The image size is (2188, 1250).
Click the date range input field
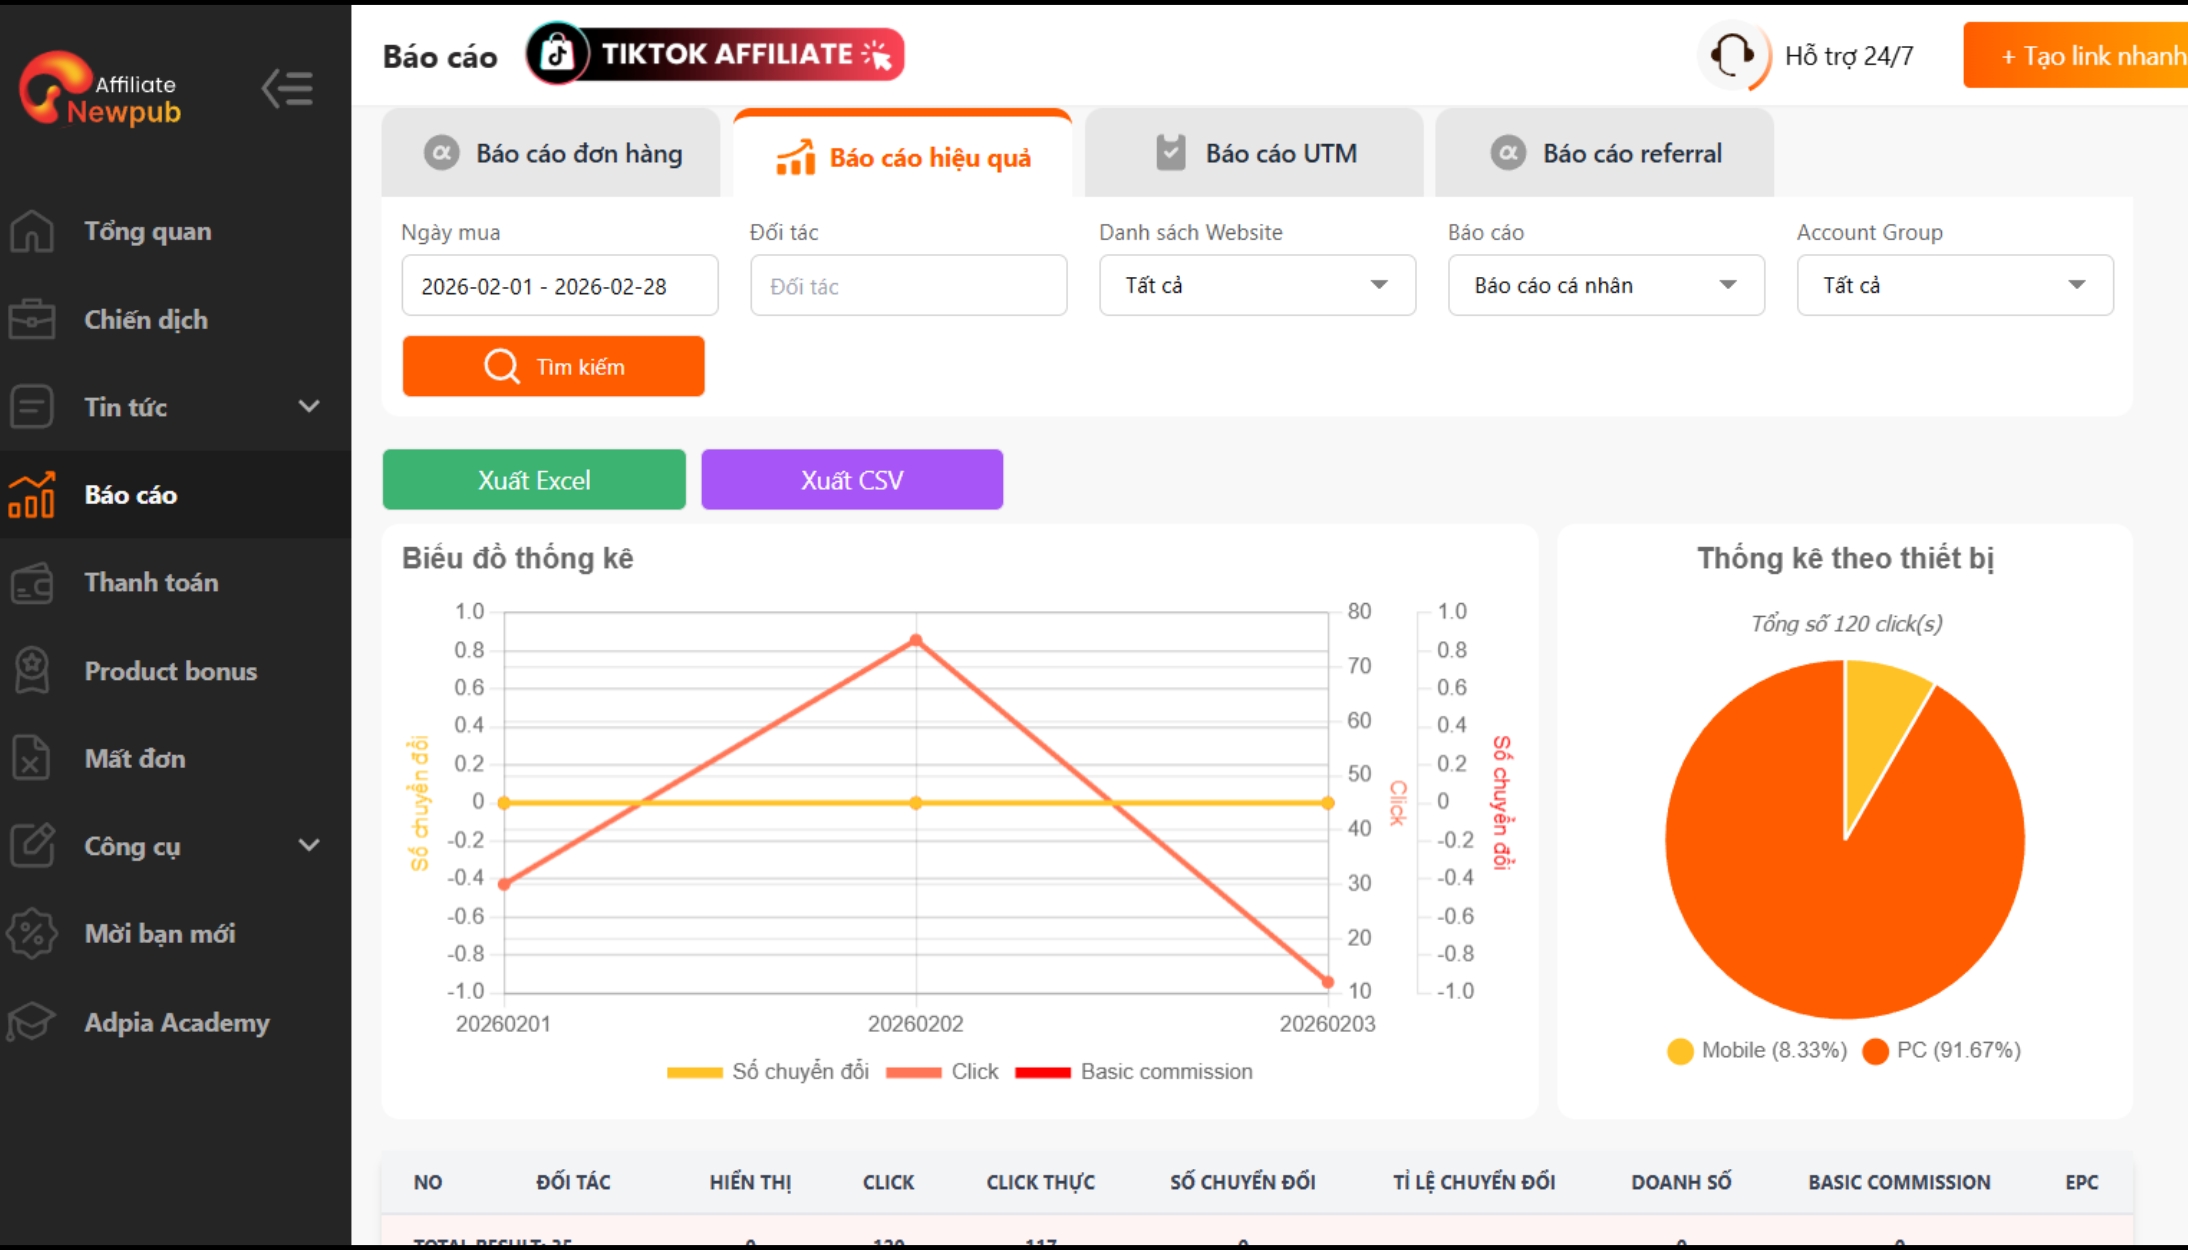tap(559, 285)
